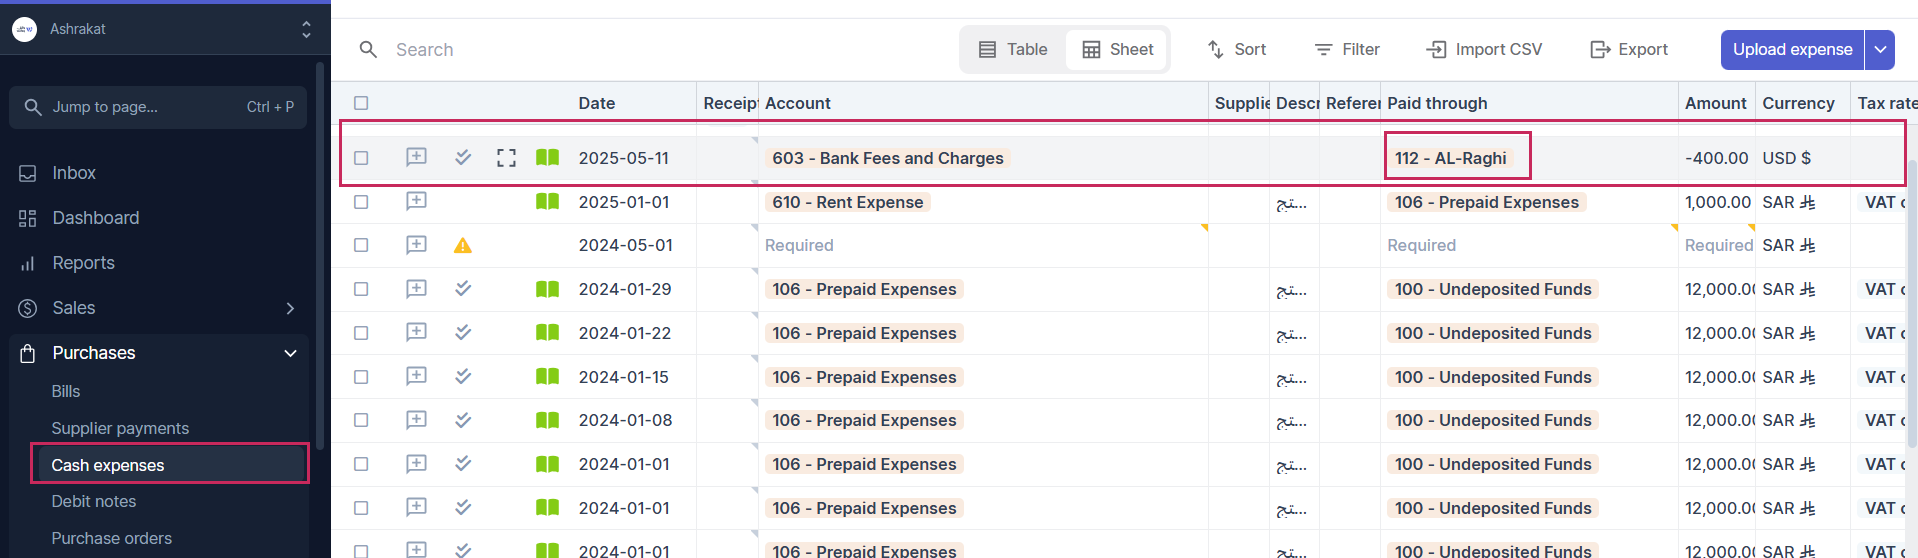1918x558 pixels.
Task: Click the Jump to page field
Action: [158, 107]
